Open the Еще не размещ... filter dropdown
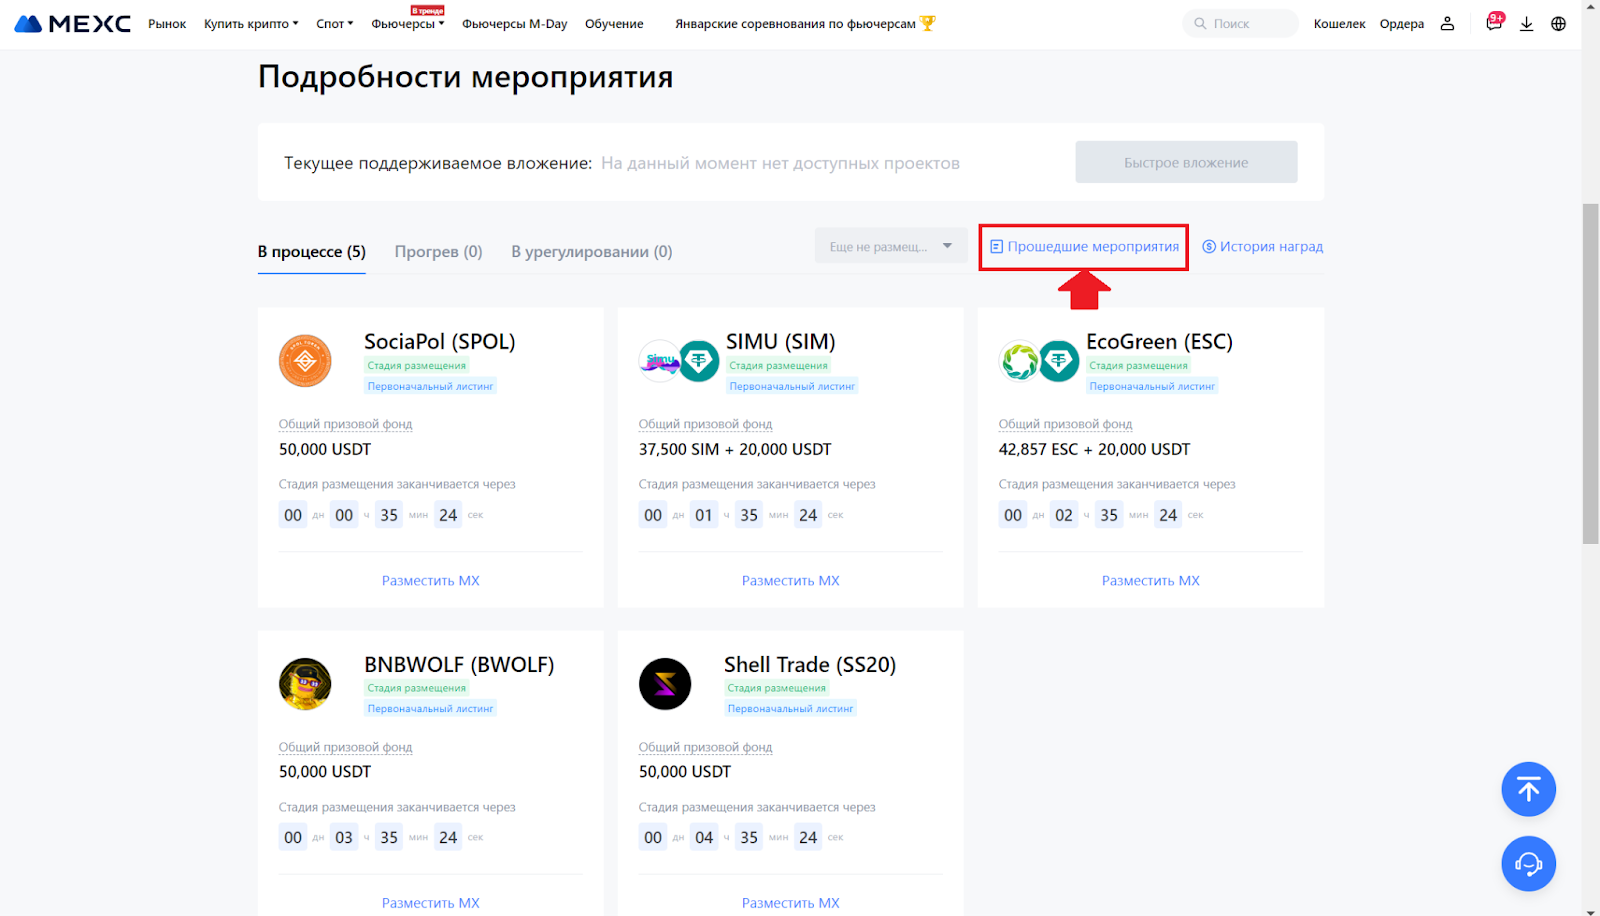The image size is (1600, 916). (x=890, y=247)
